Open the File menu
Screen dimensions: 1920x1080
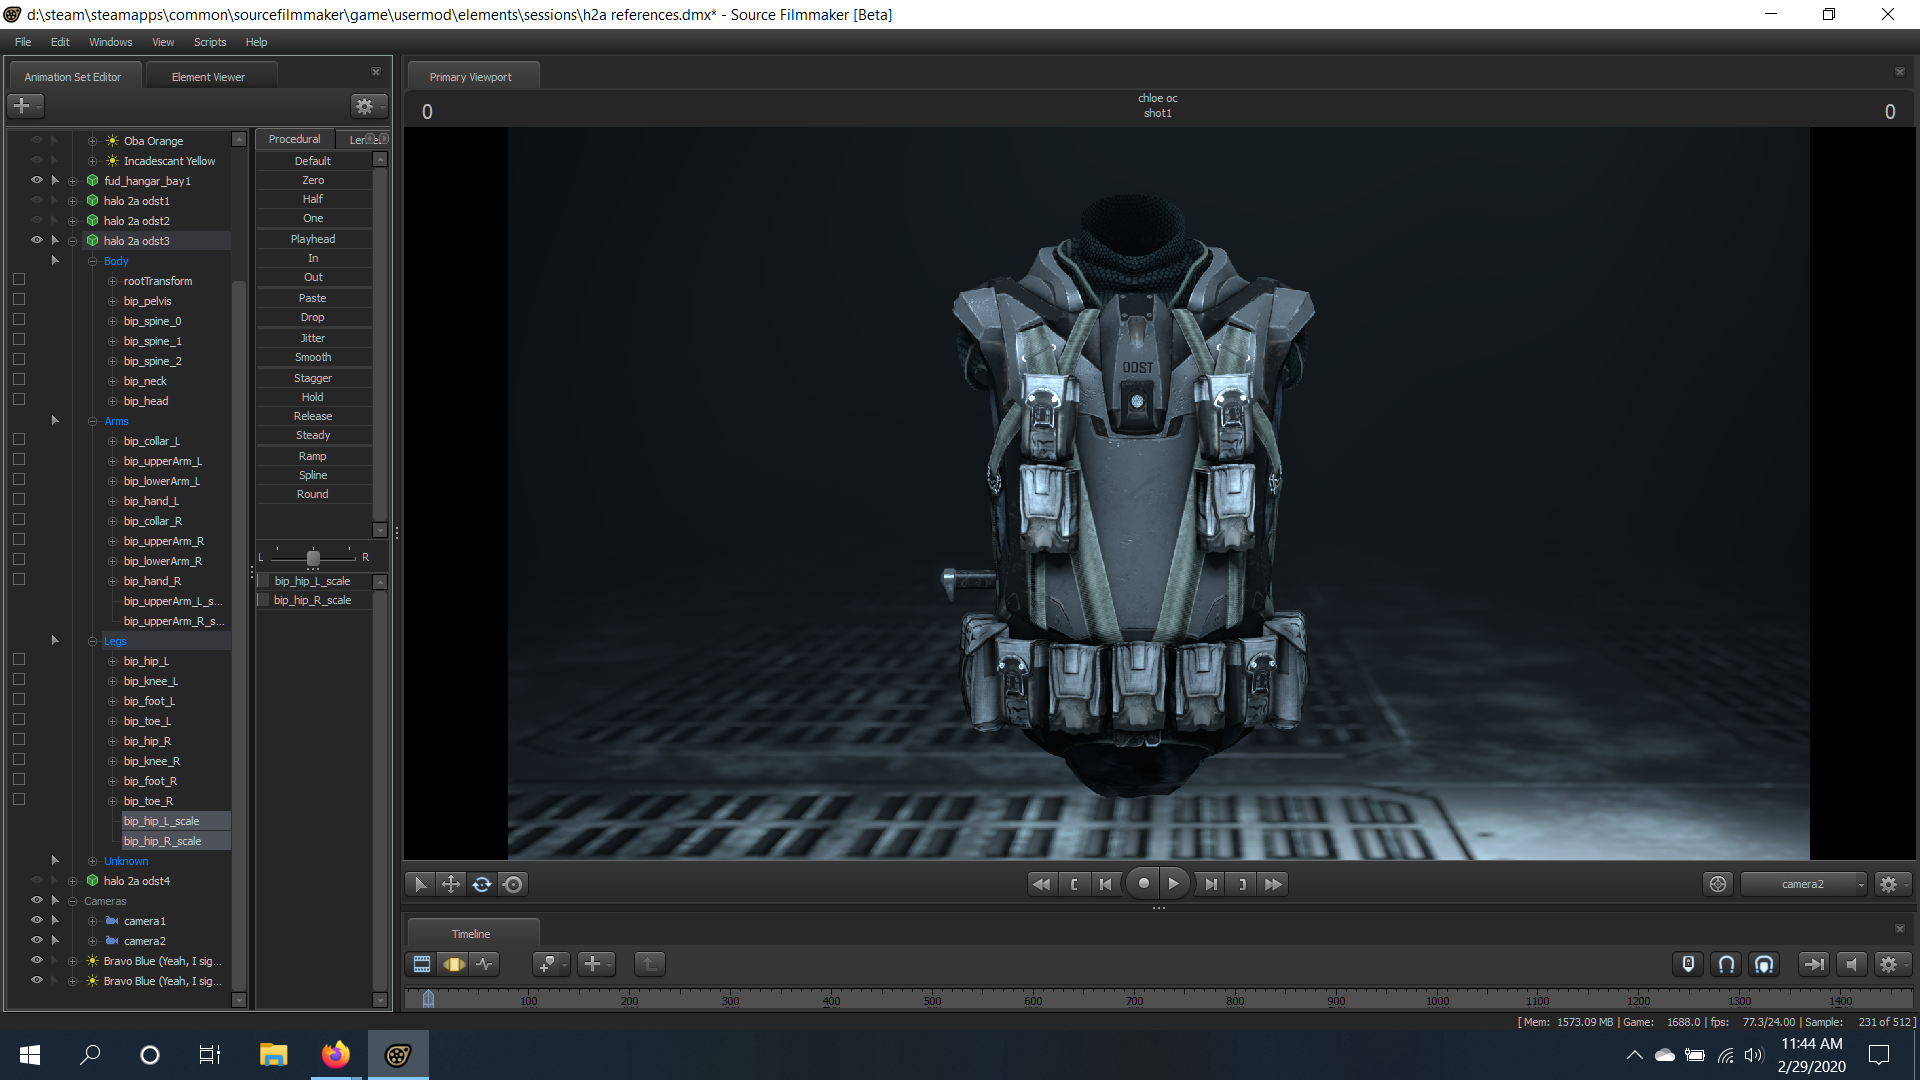23,42
